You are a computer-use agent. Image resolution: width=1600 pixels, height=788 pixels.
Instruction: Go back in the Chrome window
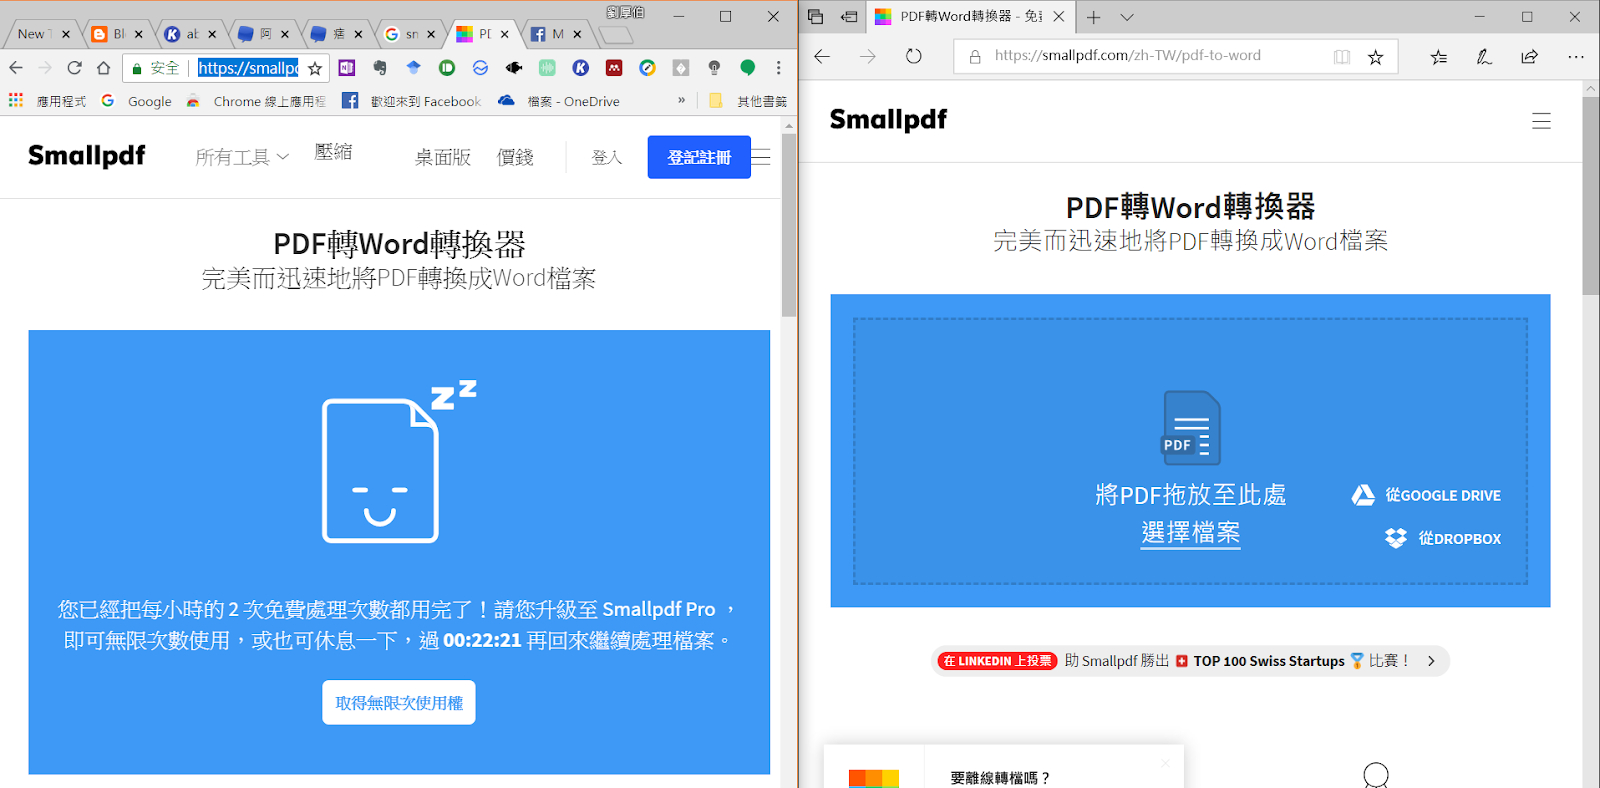point(16,68)
